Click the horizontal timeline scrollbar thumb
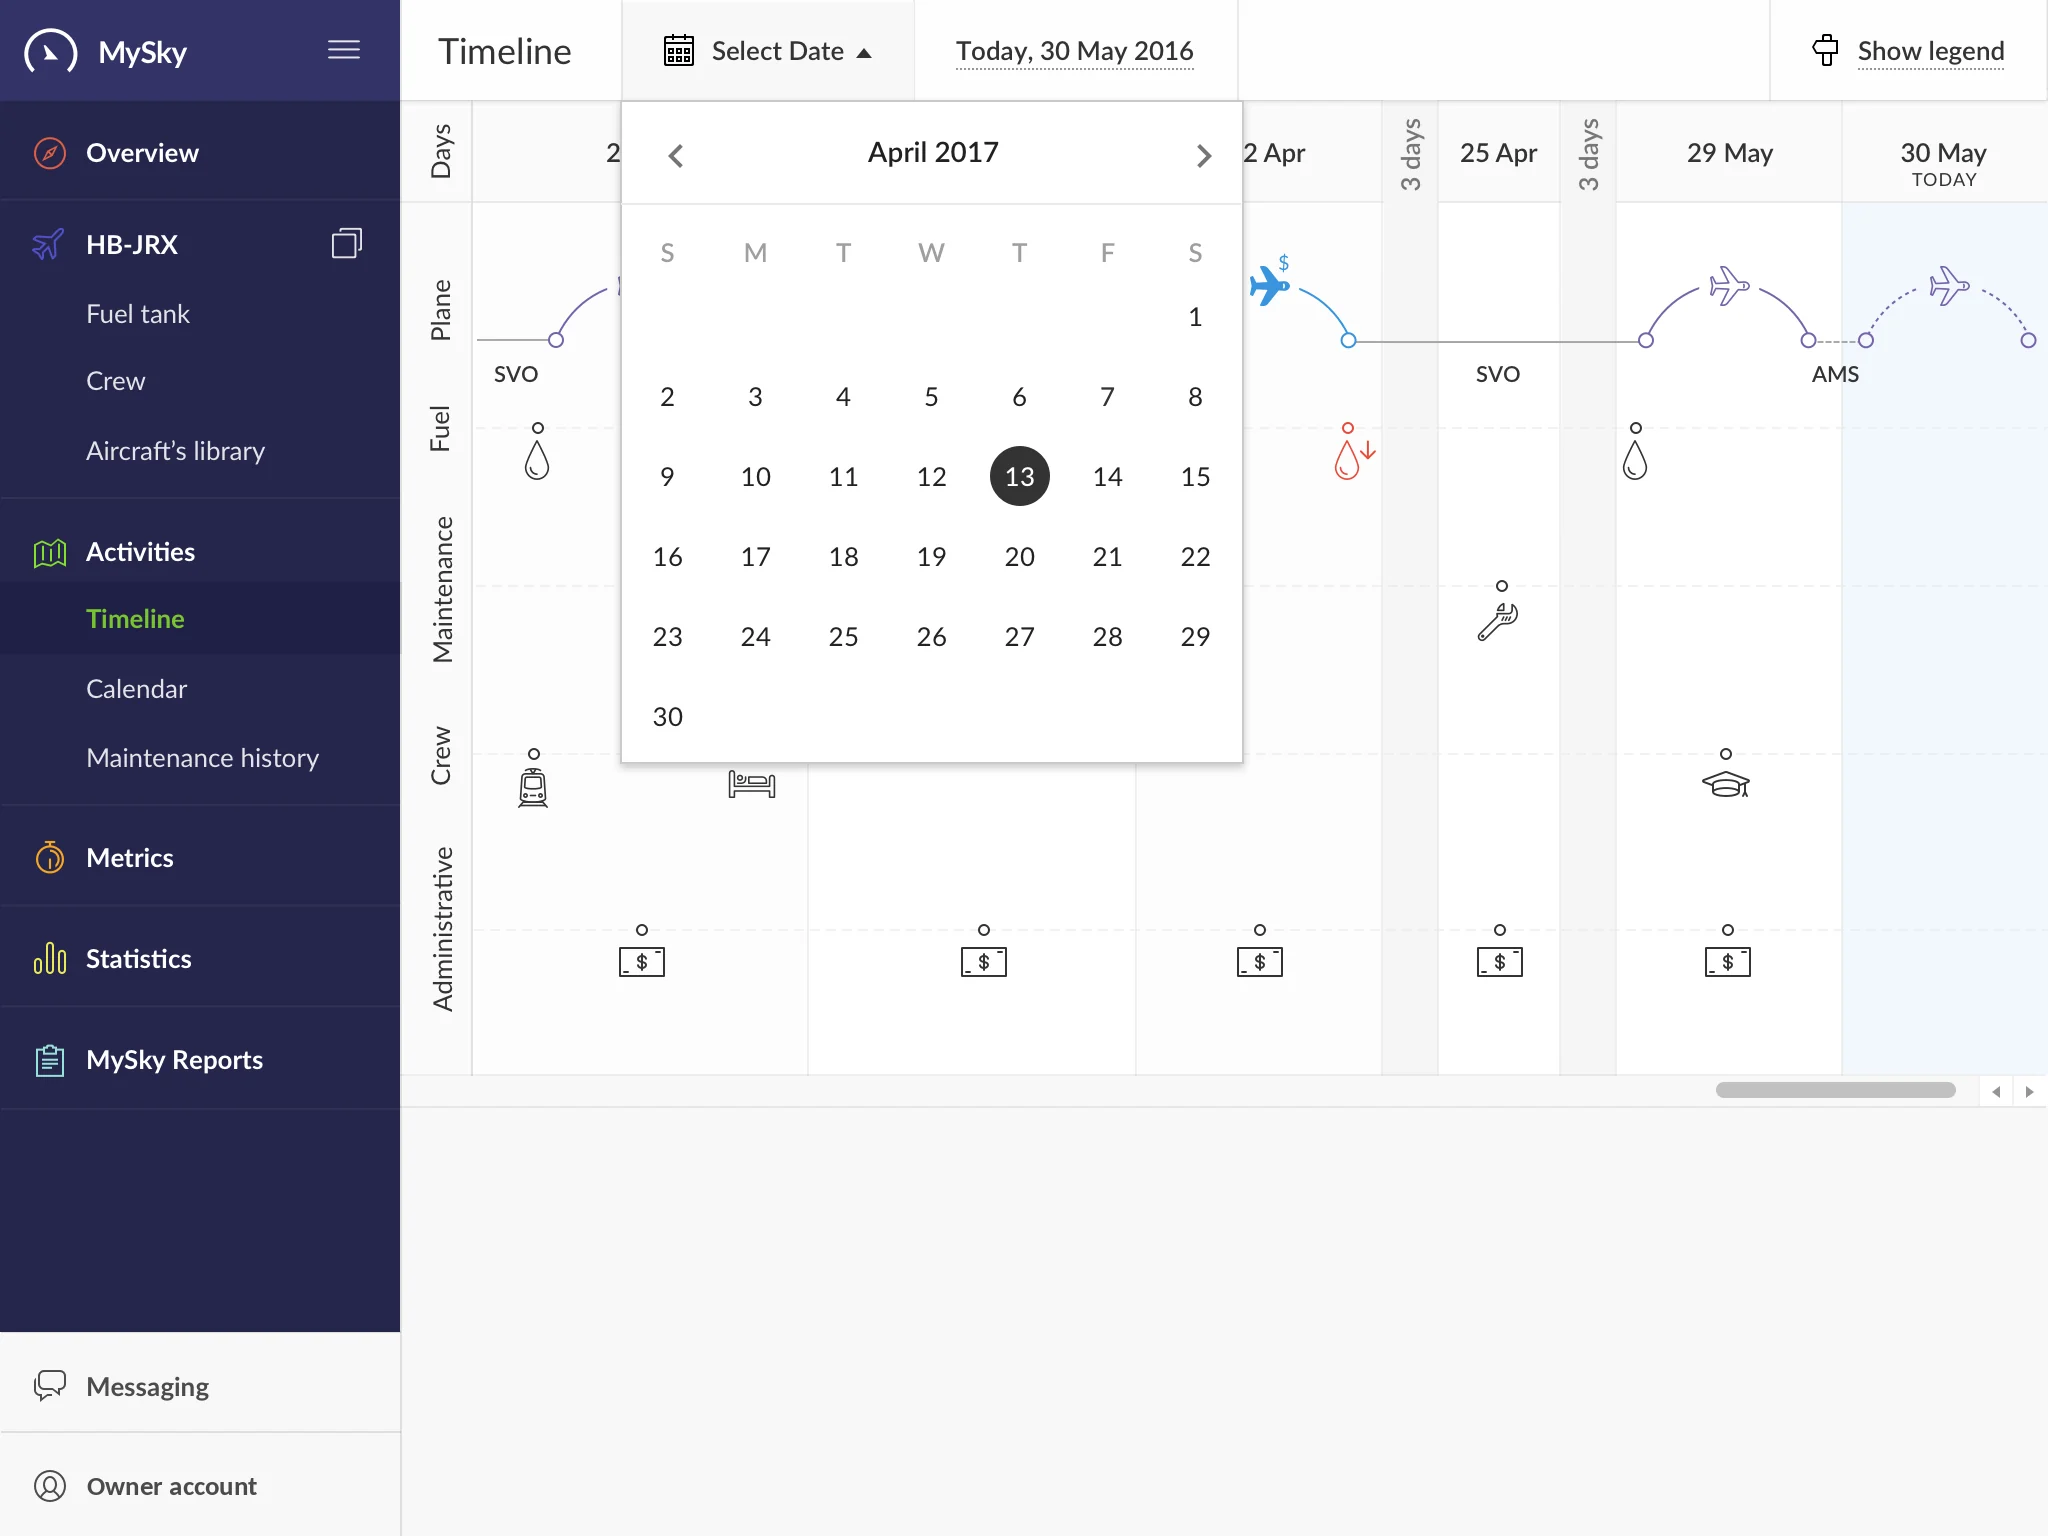The image size is (2048, 1536). (1836, 1090)
